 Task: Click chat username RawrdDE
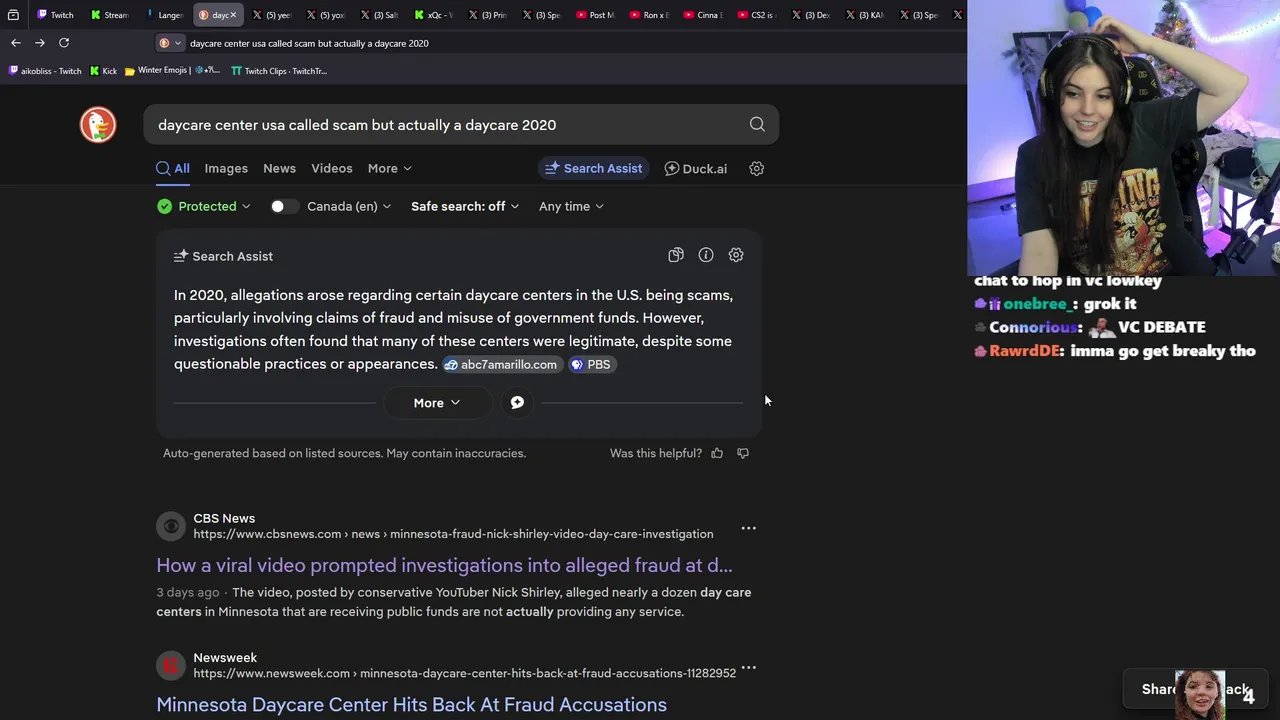1023,351
